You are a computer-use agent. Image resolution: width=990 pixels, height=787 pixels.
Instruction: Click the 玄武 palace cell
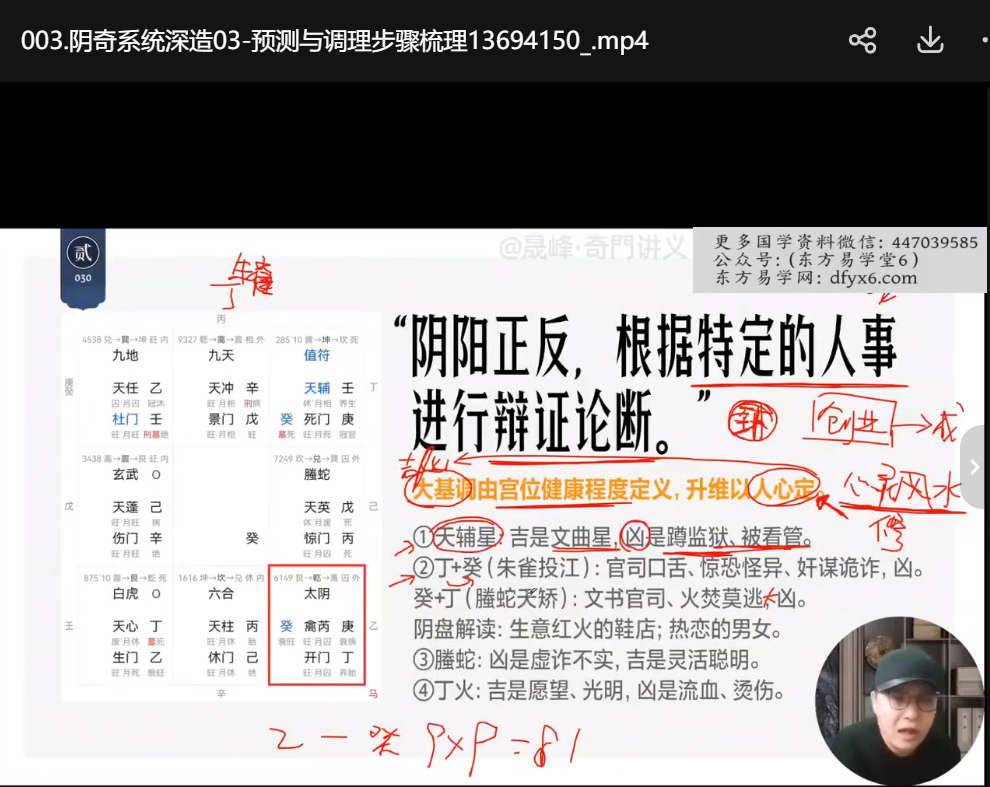125,505
